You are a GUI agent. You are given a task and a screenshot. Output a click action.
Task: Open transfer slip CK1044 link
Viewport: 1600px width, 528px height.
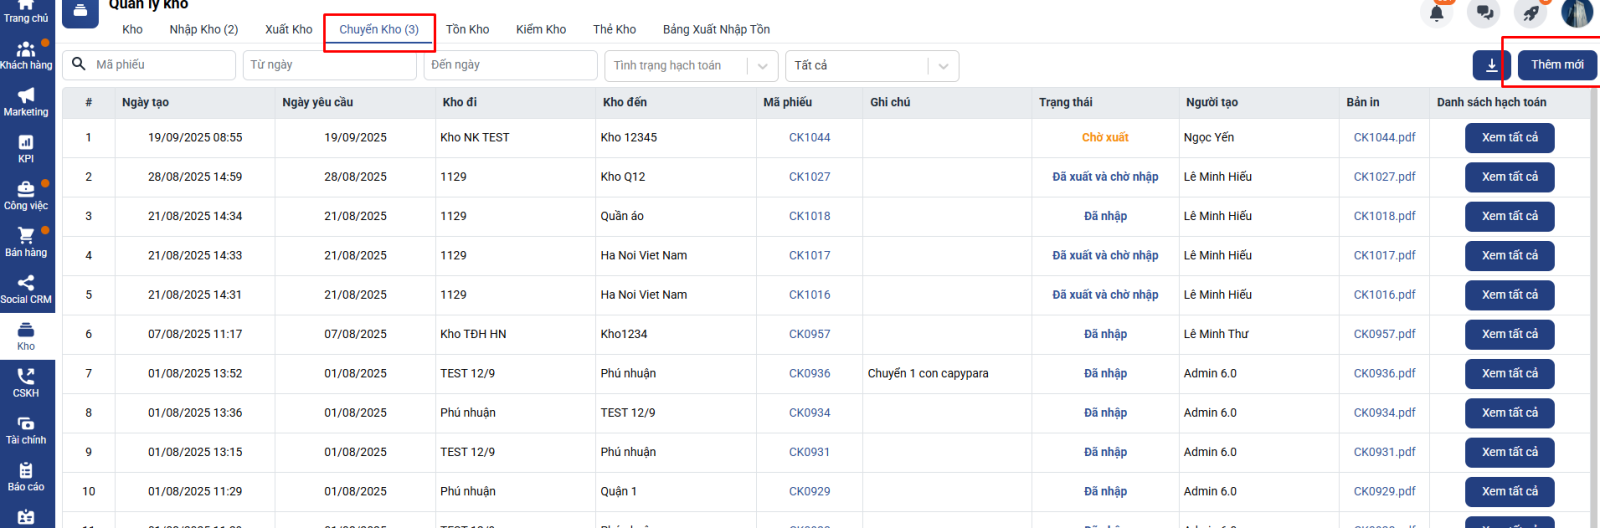click(809, 138)
